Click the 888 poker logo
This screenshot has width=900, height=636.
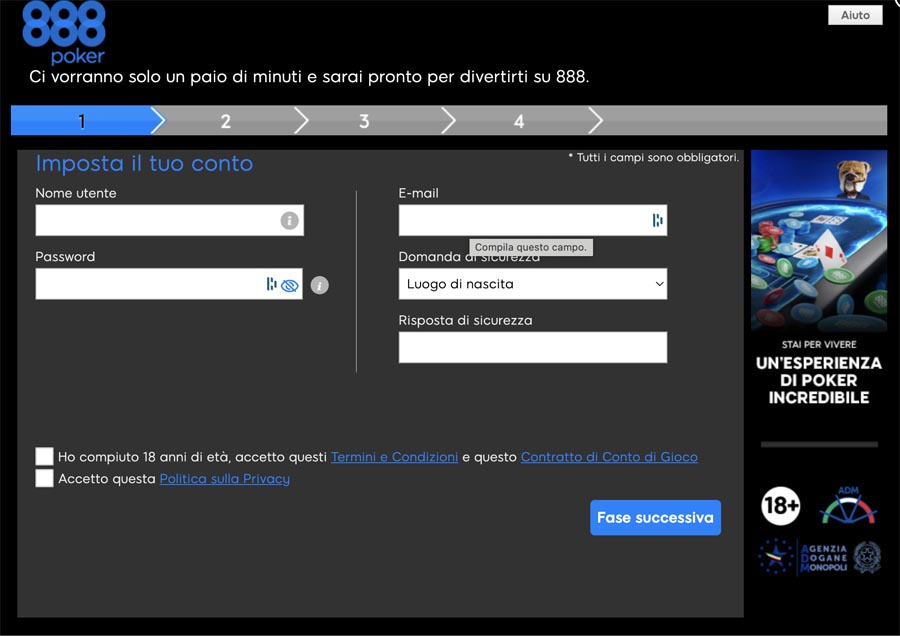tap(64, 33)
